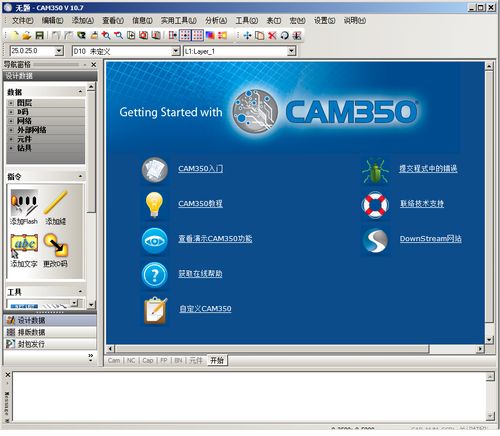Click the Add Text abc icon
Viewport: 500px width, 436px height.
24,245
